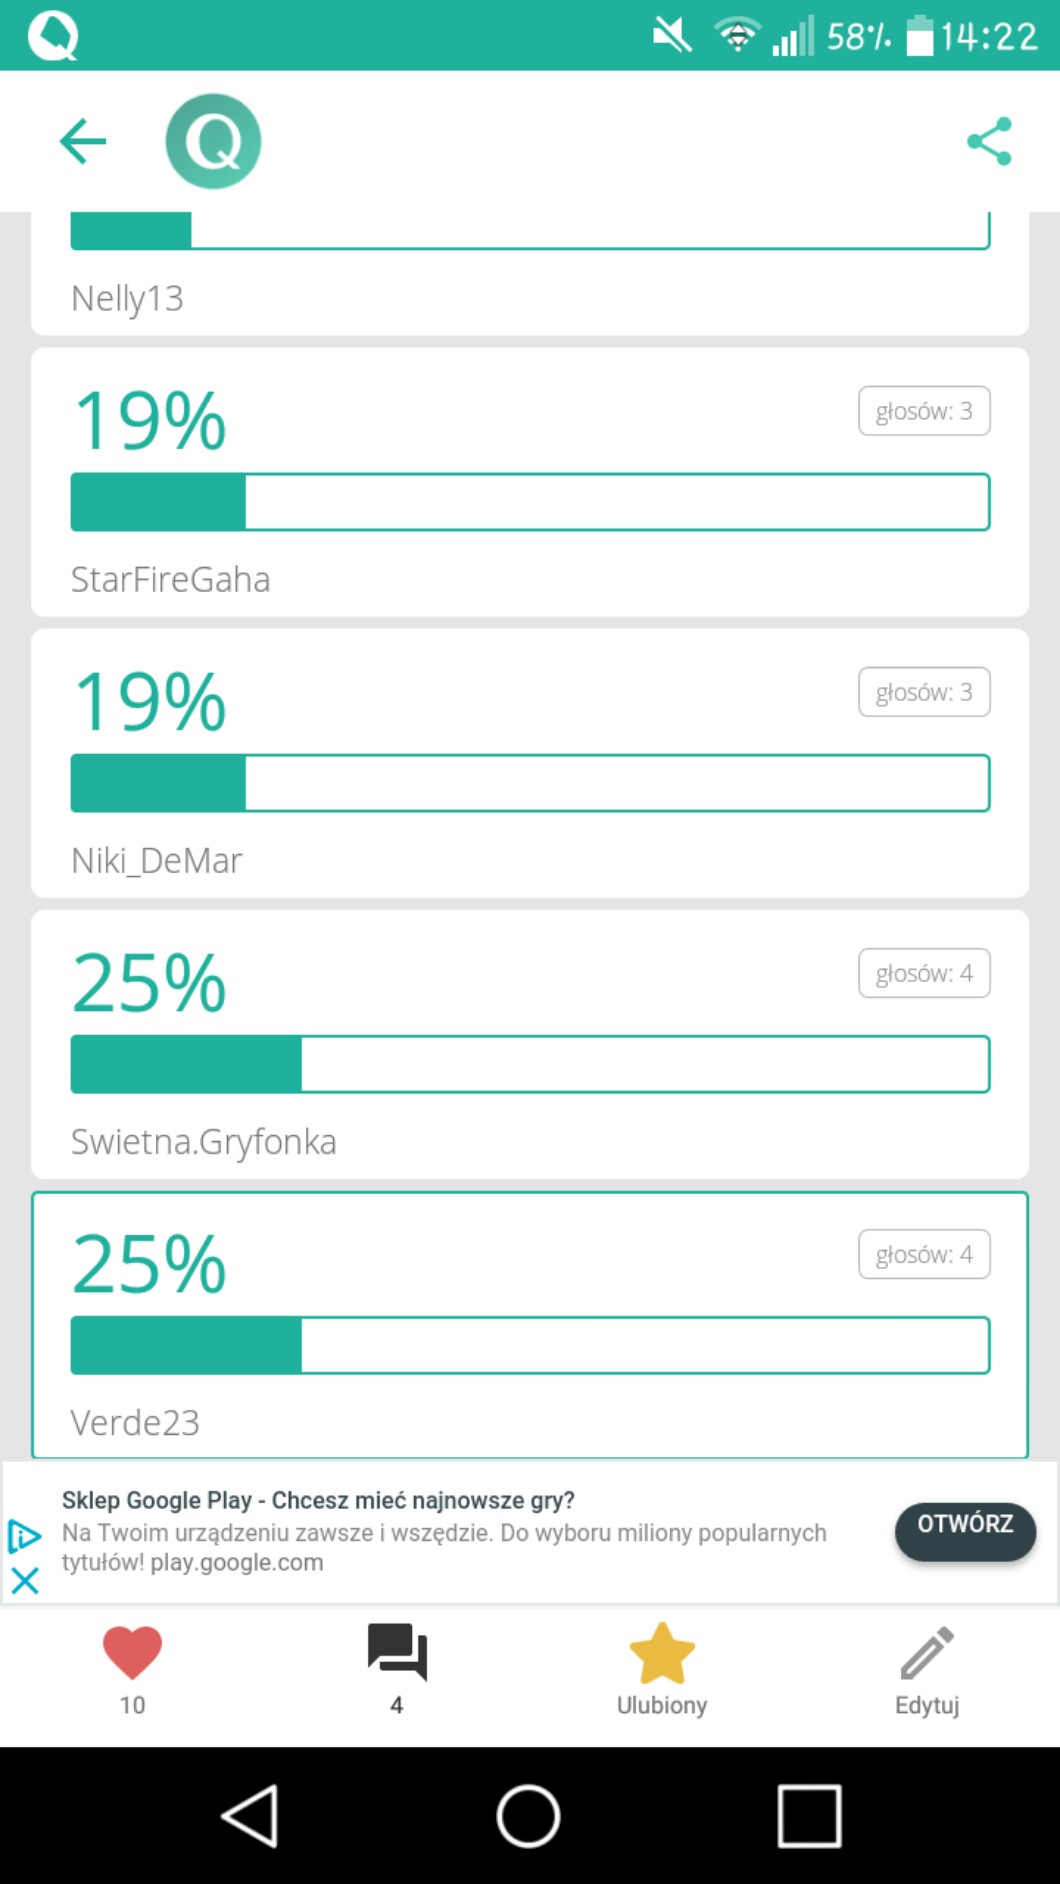Click the StarFireGaha progress bar
1060x1884 pixels.
pos(529,502)
